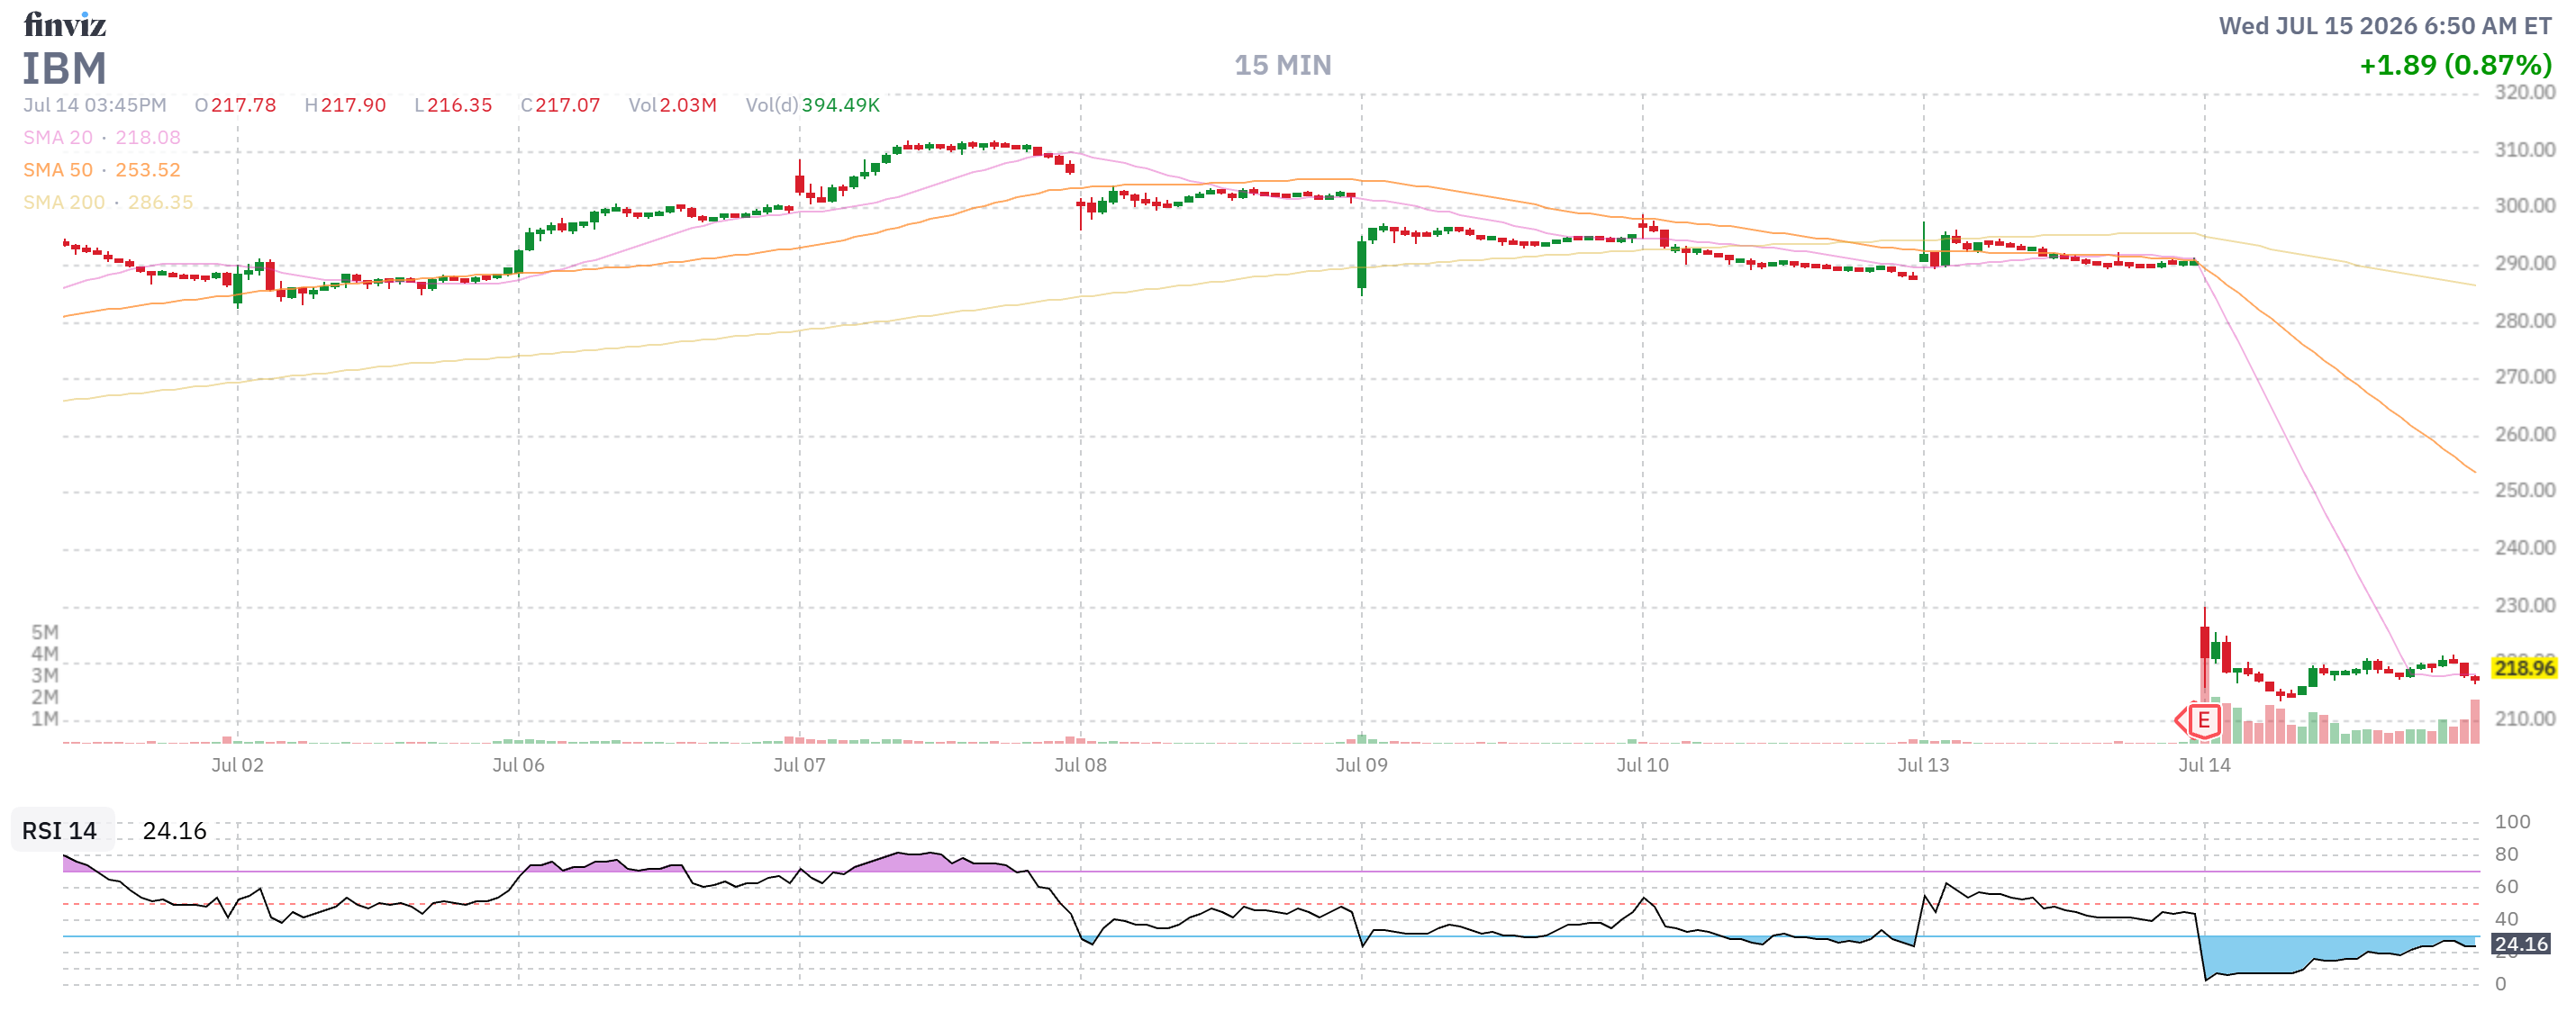This screenshot has width=2576, height=1012.
Task: Click the Jul 08 date axis label
Action: [x=1080, y=765]
